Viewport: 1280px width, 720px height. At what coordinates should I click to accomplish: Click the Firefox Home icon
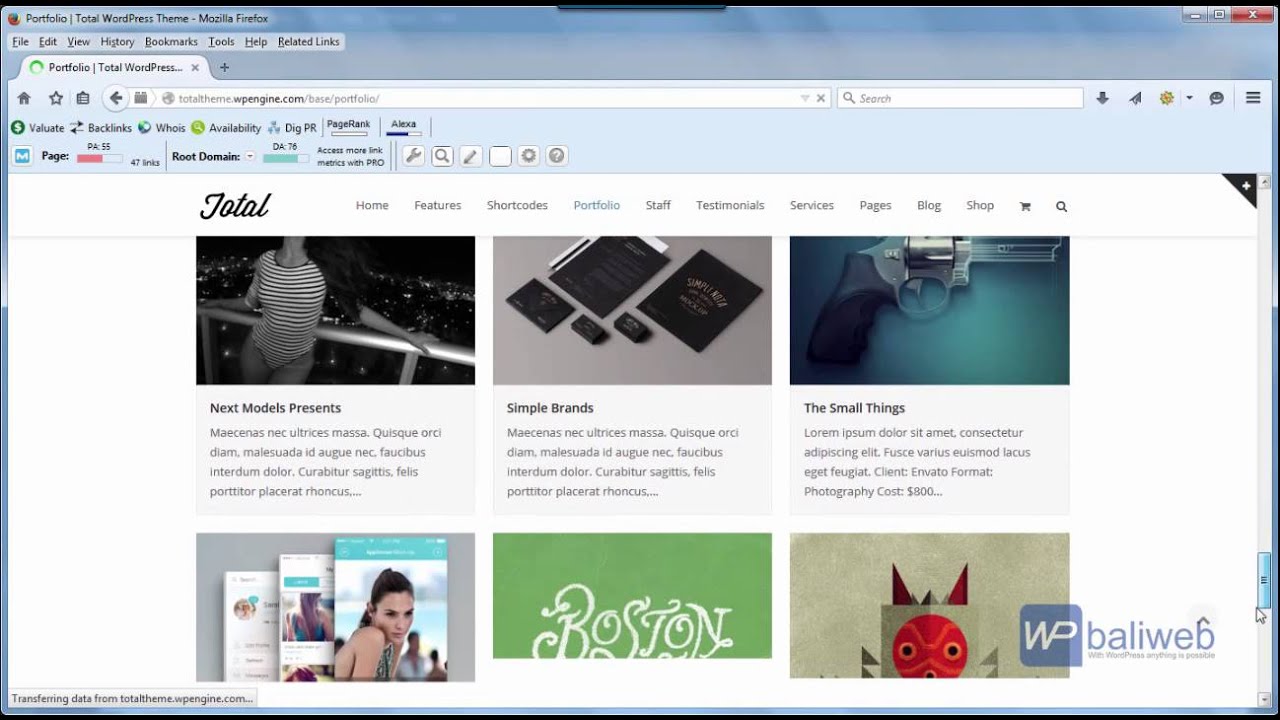(24, 98)
